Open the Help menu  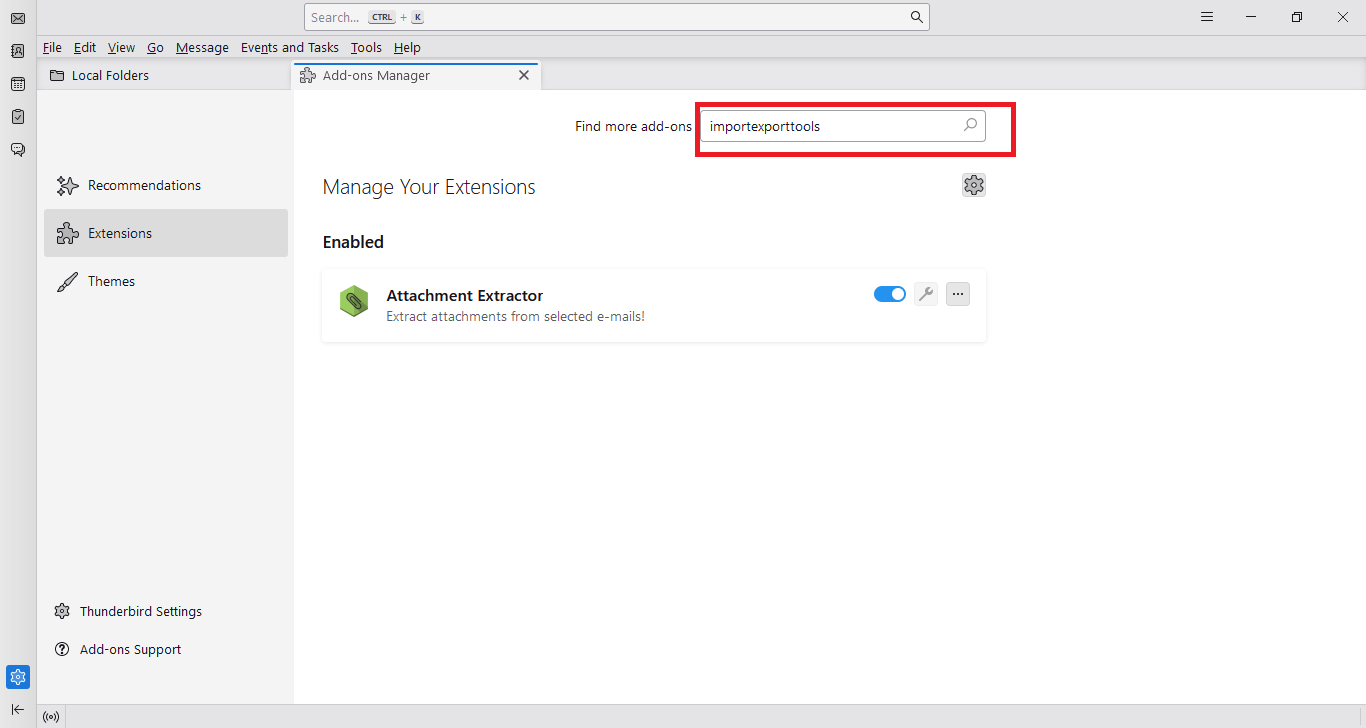tap(407, 47)
